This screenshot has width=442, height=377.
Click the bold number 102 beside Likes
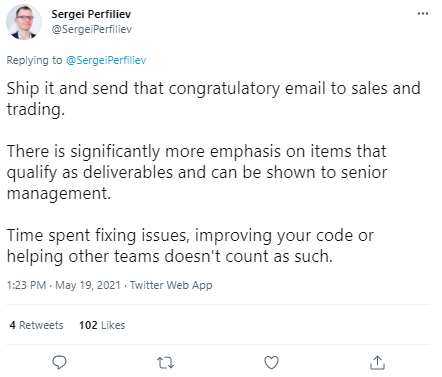pyautogui.click(x=88, y=325)
